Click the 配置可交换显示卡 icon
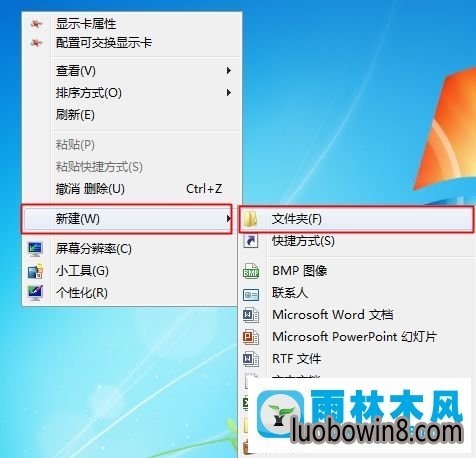Screen dimensions: 476x458 [x=36, y=43]
